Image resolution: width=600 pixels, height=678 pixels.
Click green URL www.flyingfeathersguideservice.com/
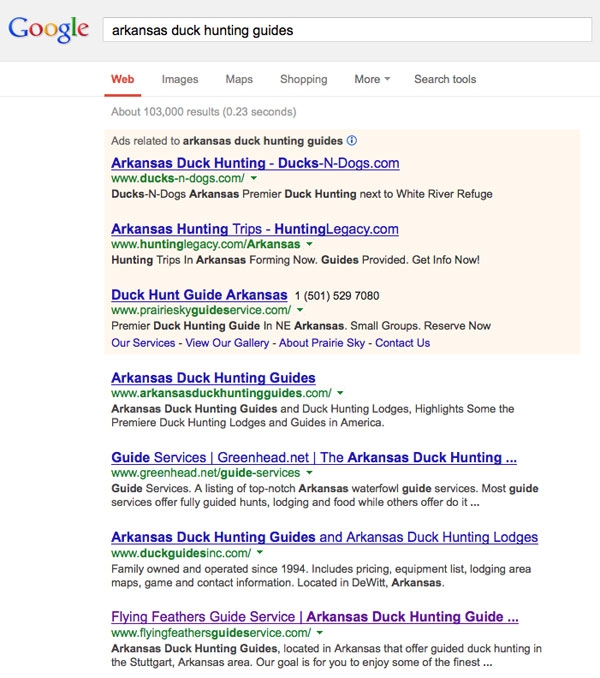coord(211,633)
